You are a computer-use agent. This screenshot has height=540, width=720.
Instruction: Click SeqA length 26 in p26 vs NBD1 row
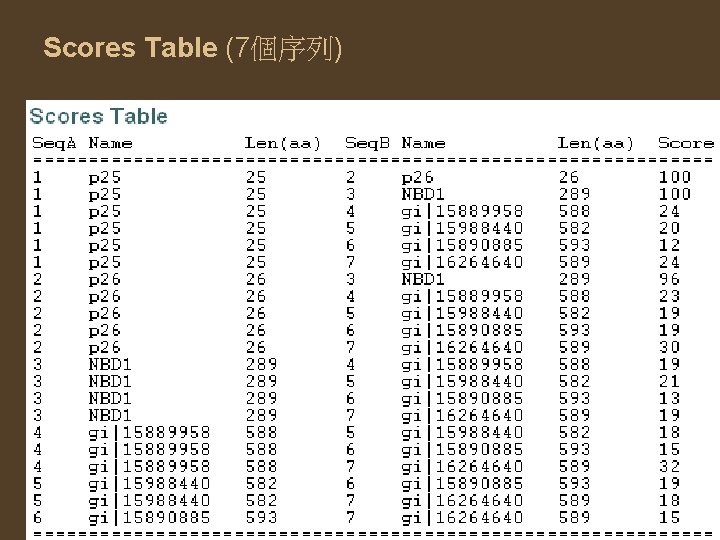click(256, 279)
